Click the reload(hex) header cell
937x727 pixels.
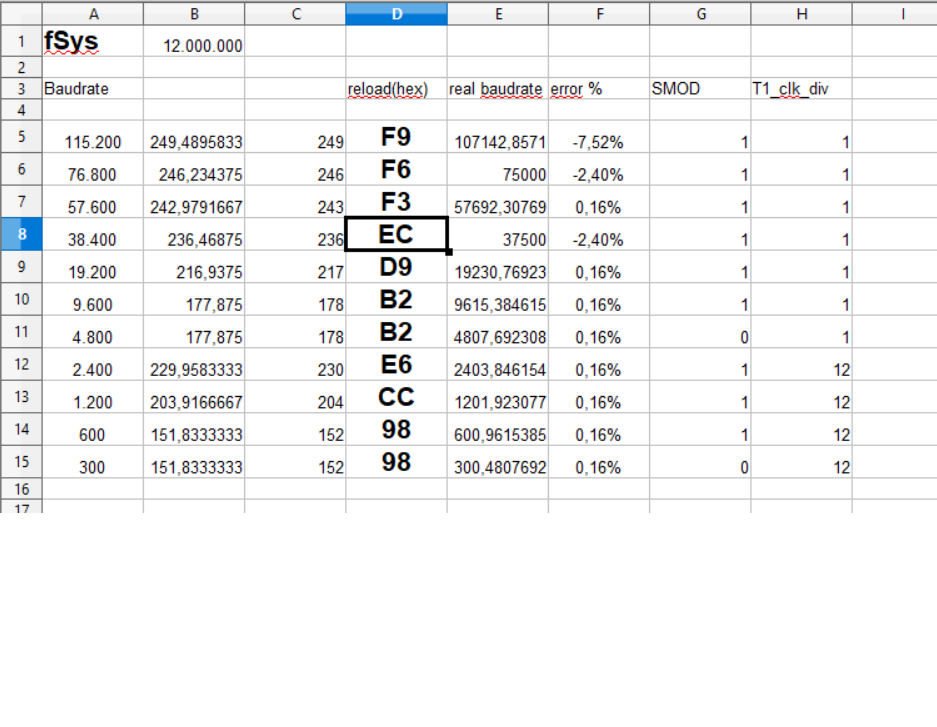(x=396, y=88)
